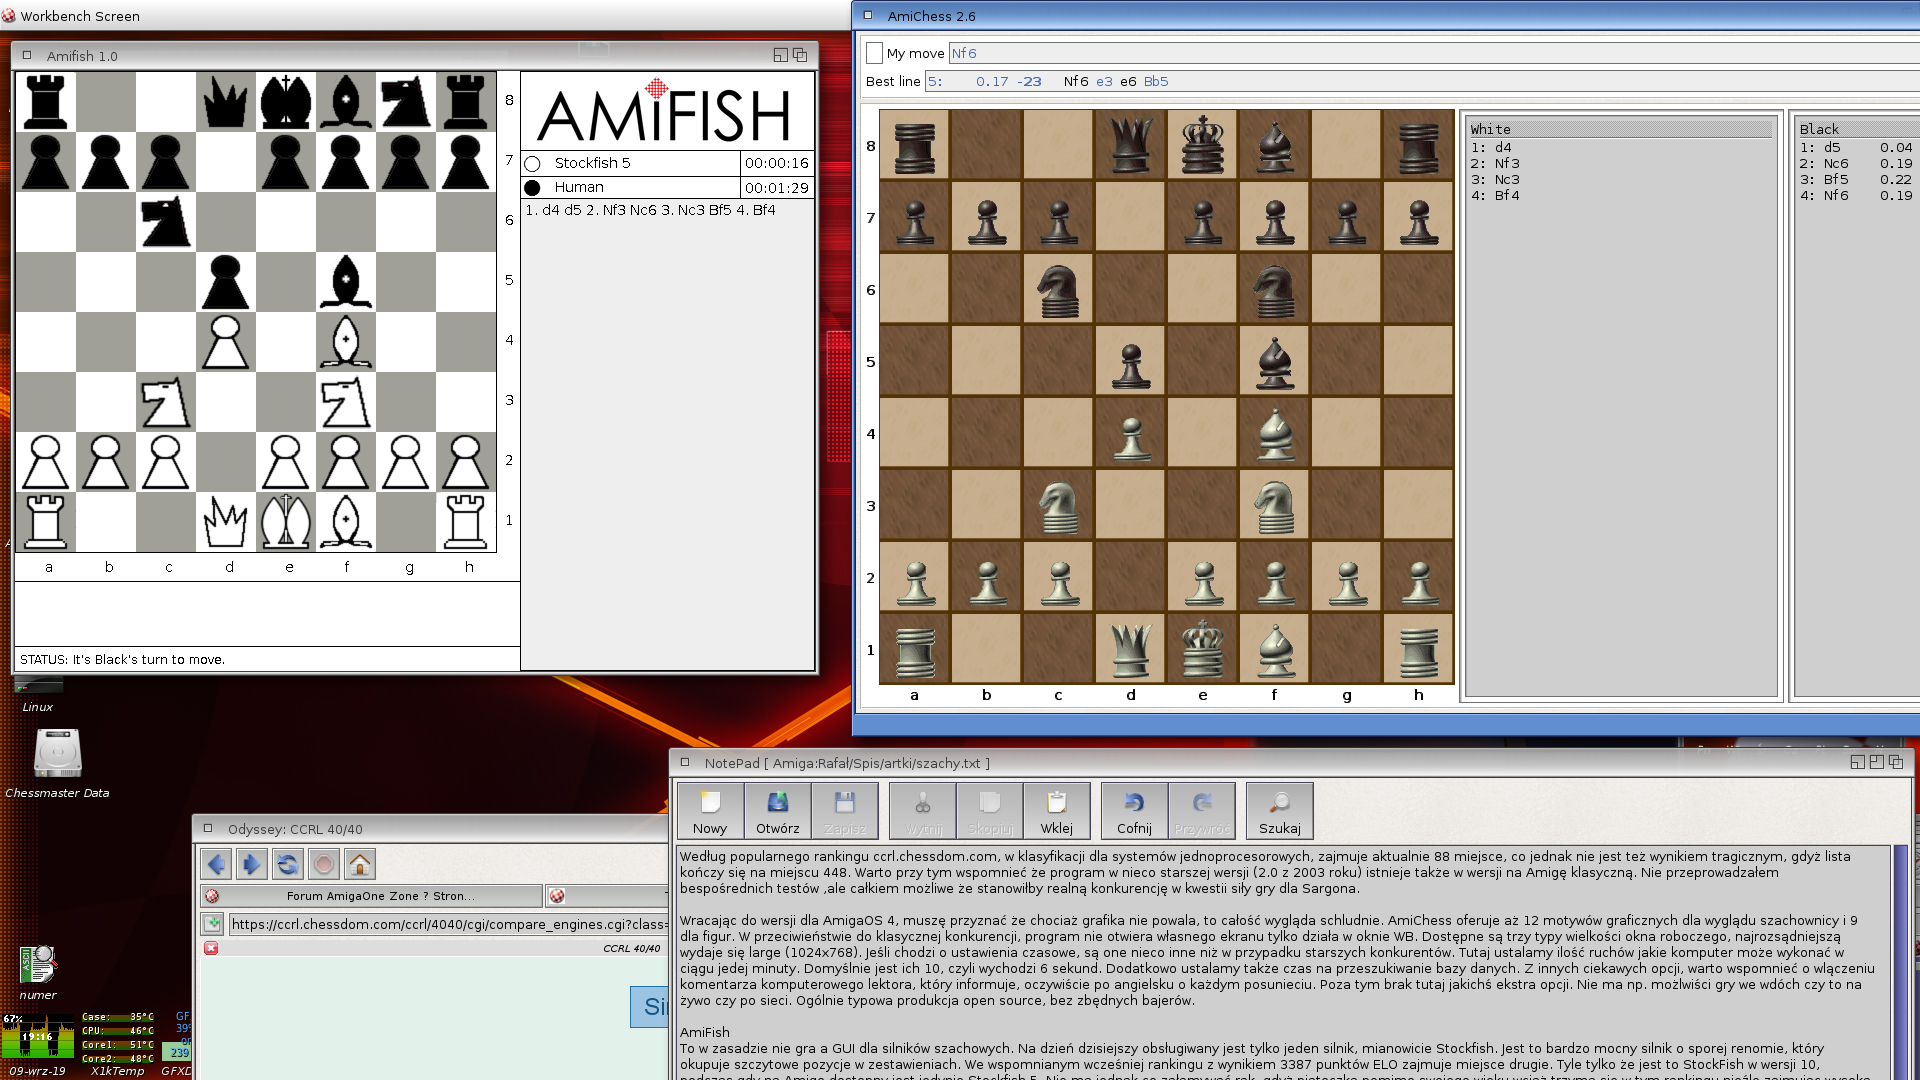Click the Odyssey stop loading icon
1920x1080 pixels.
click(323, 864)
